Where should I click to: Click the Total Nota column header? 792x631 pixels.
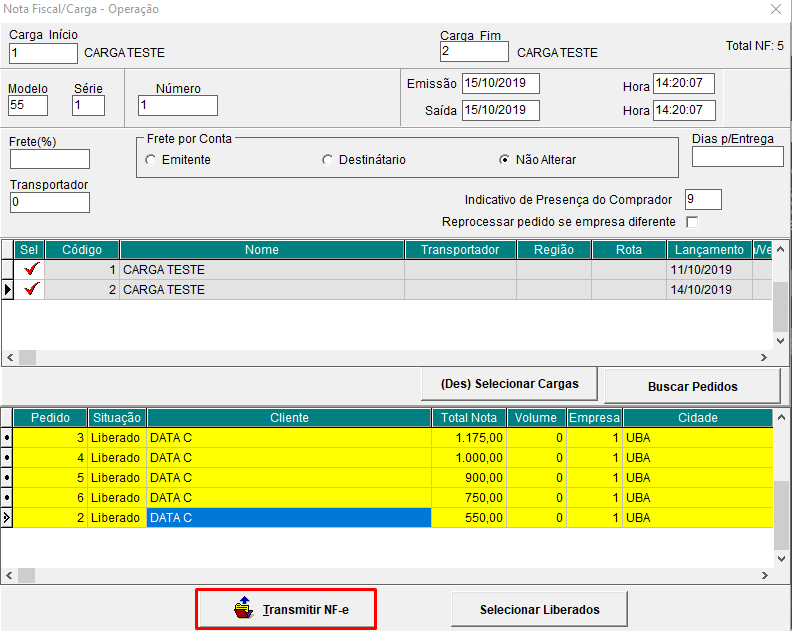[468, 418]
